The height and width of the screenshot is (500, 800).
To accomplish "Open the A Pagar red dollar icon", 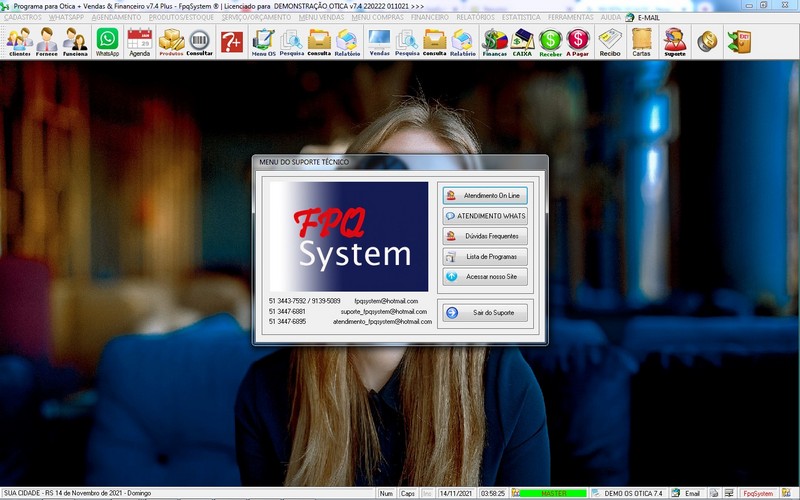I will (x=578, y=42).
